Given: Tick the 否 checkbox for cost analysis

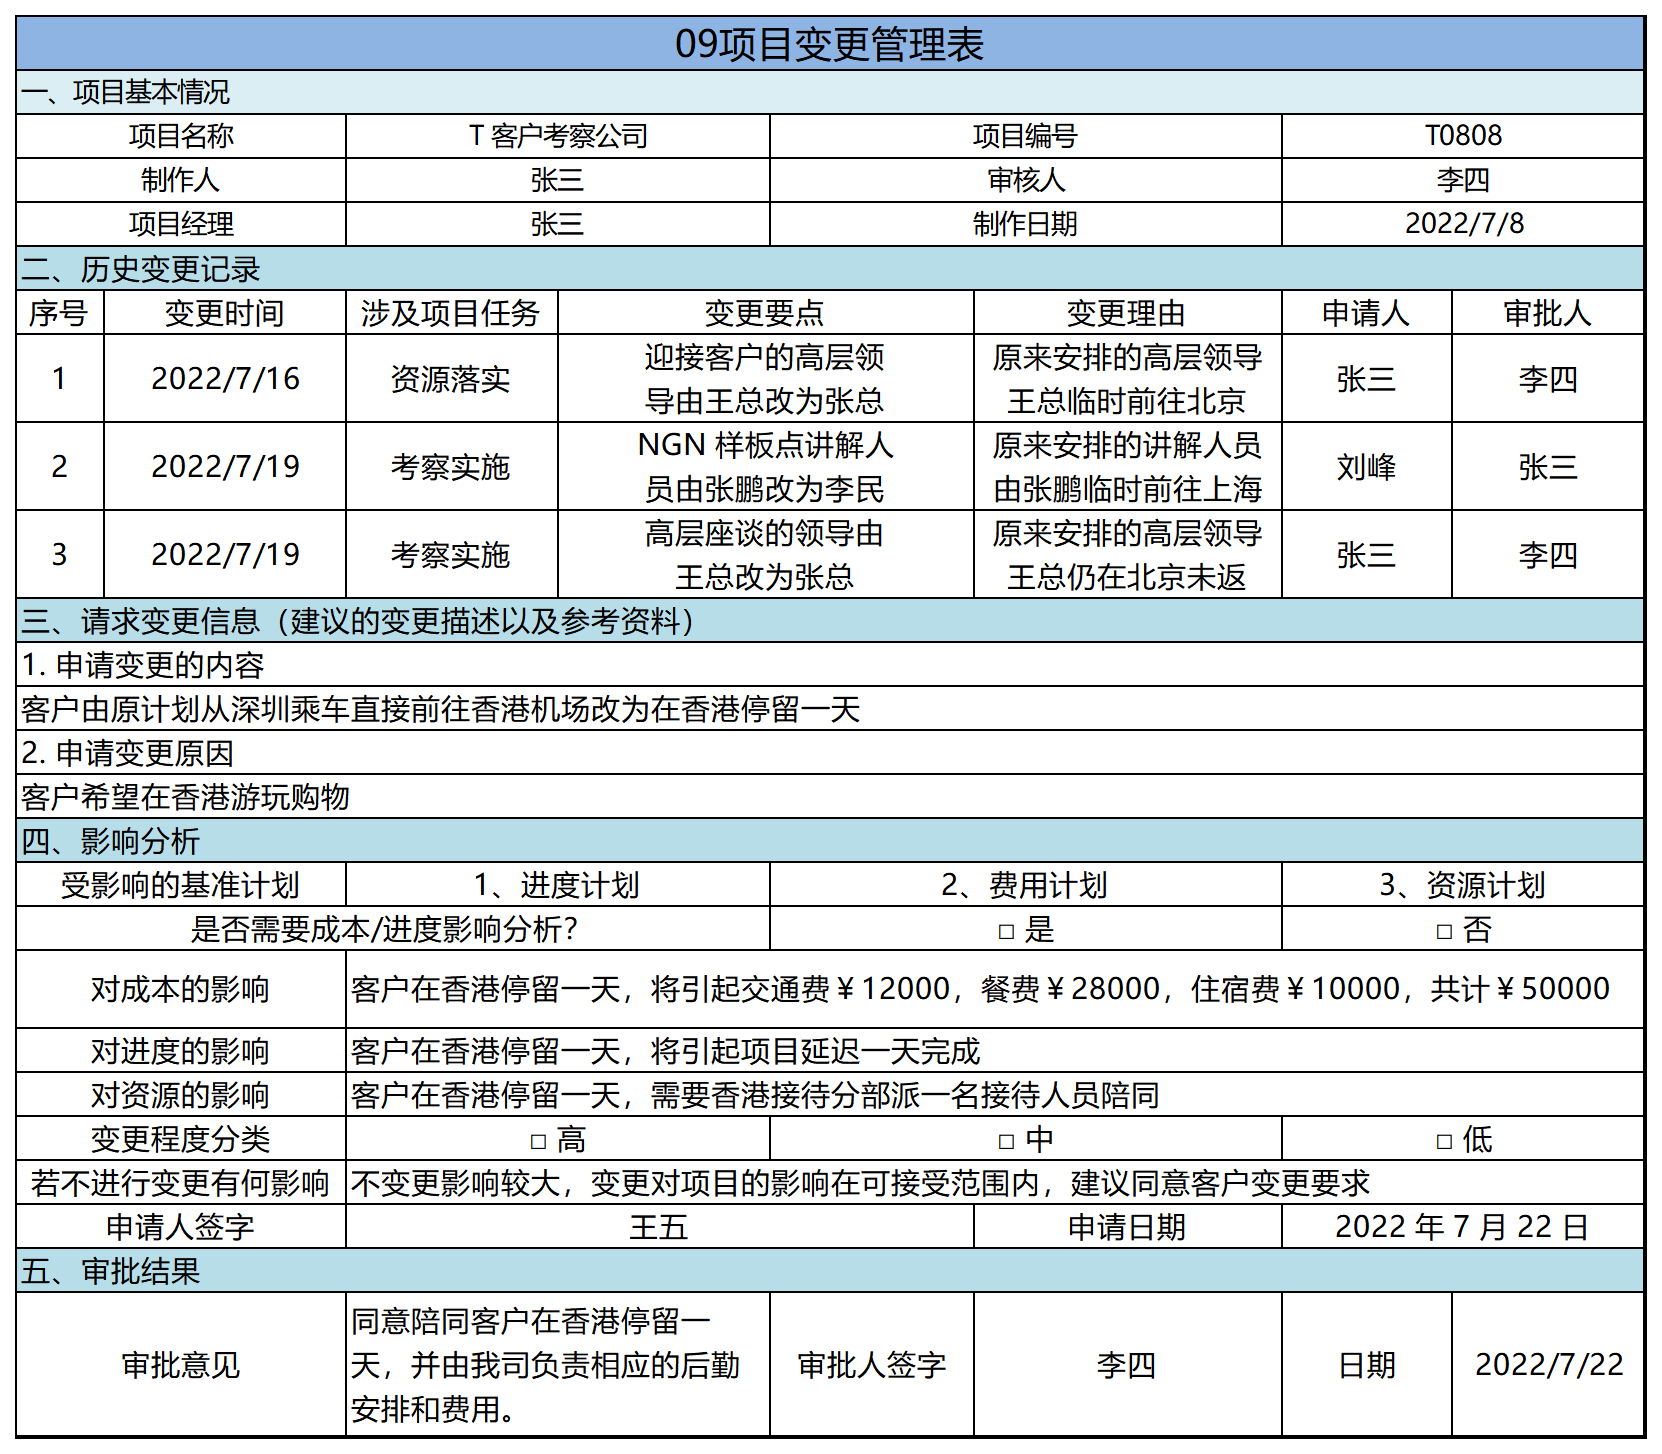Looking at the screenshot, I should [x=1443, y=932].
